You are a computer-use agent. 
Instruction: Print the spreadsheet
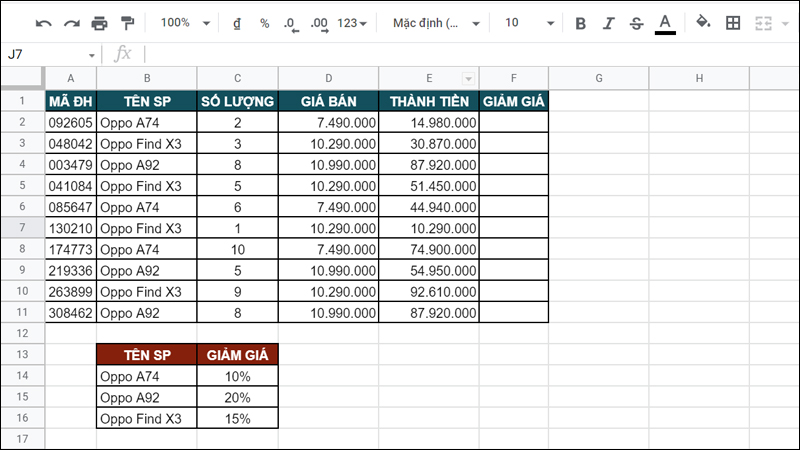click(99, 23)
